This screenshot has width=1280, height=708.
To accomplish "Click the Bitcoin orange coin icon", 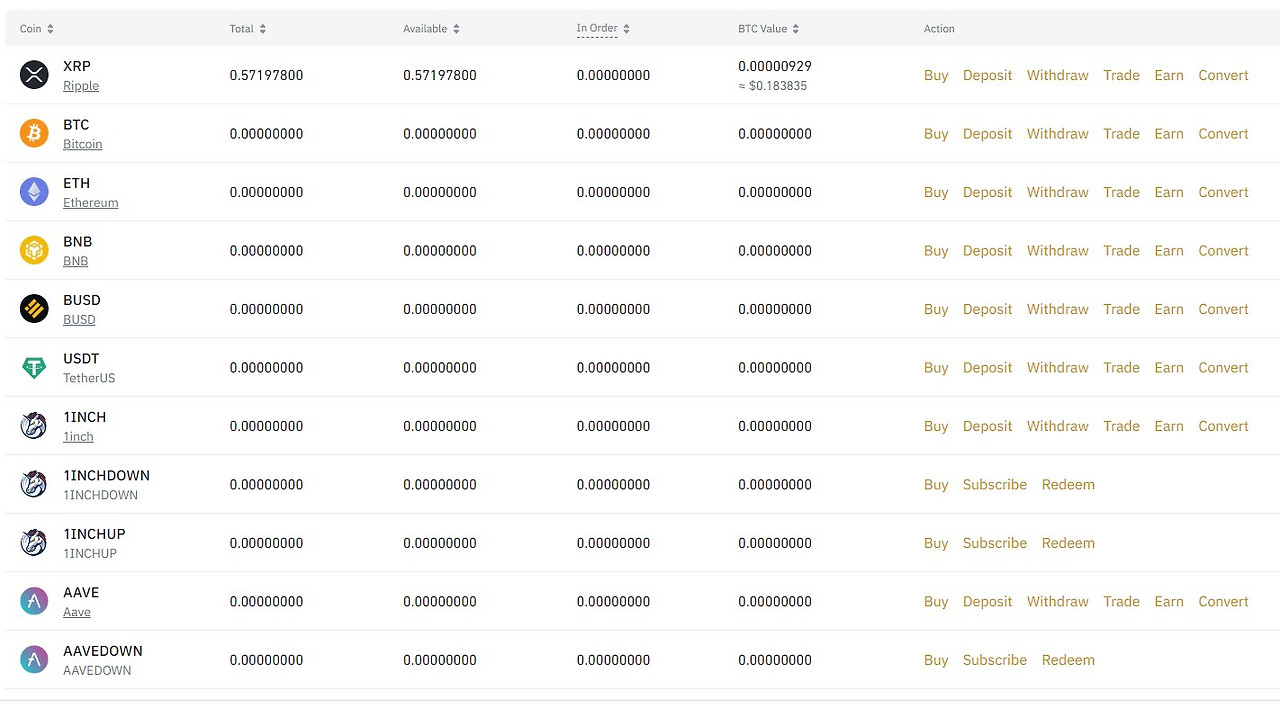I will [34, 133].
